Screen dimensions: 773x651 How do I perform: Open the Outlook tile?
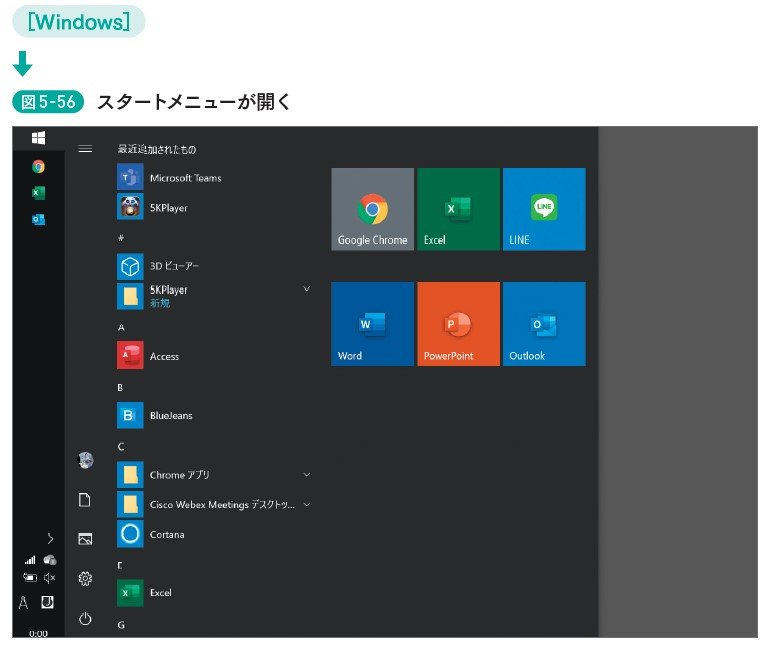pos(544,324)
